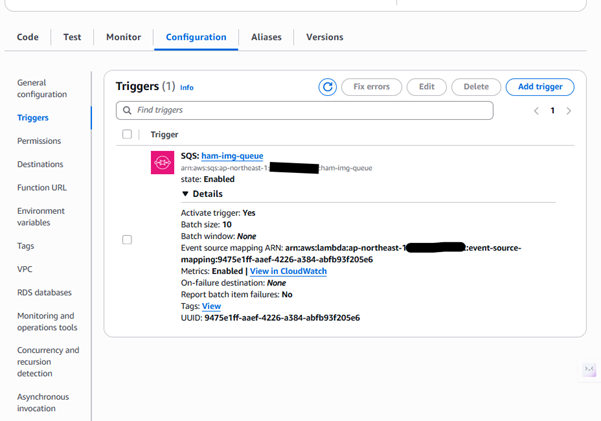
Task: Click the Batch window: None text
Action: pyautogui.click(x=218, y=236)
